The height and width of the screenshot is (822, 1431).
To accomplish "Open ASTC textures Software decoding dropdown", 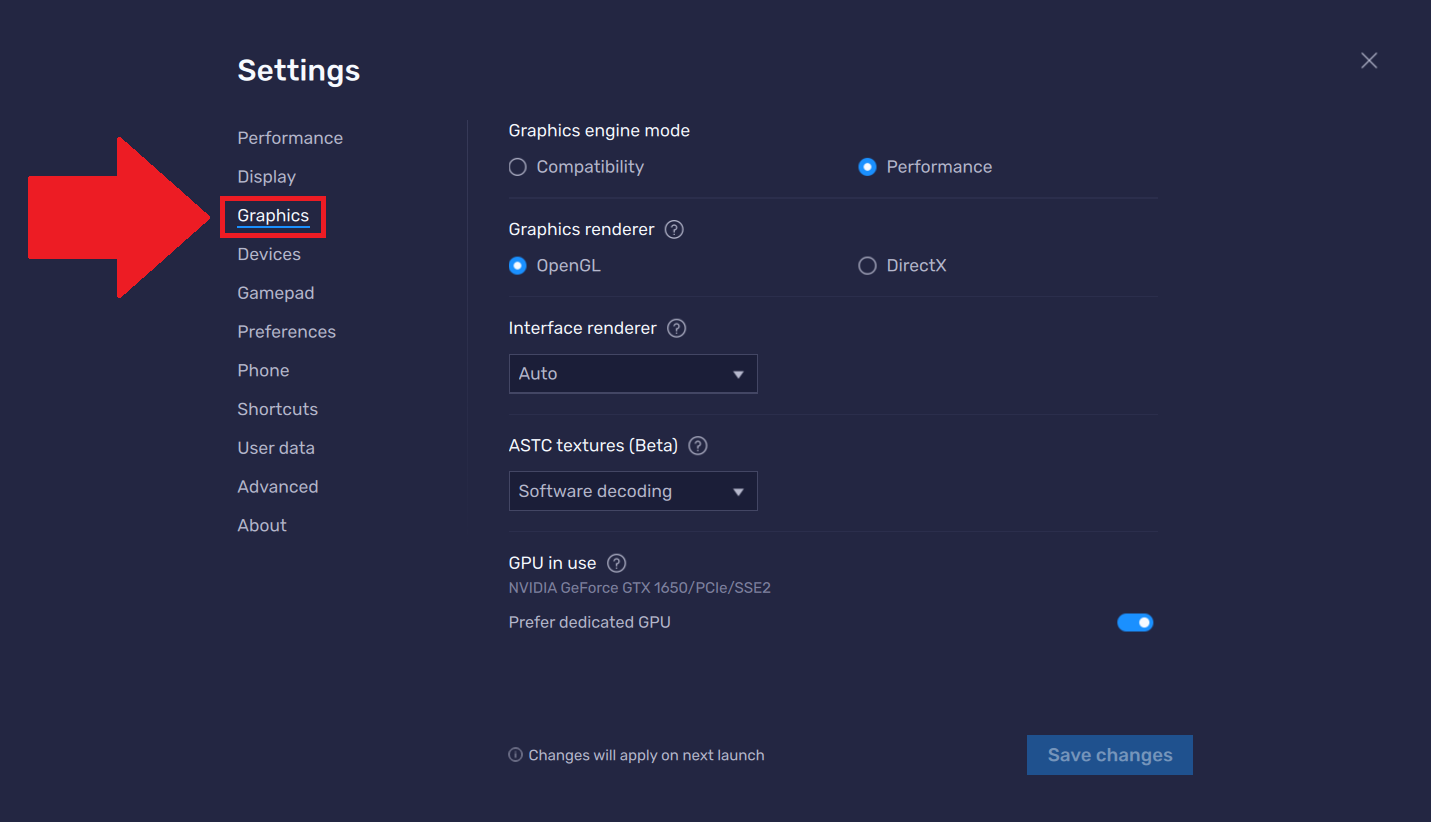I will tap(633, 491).
